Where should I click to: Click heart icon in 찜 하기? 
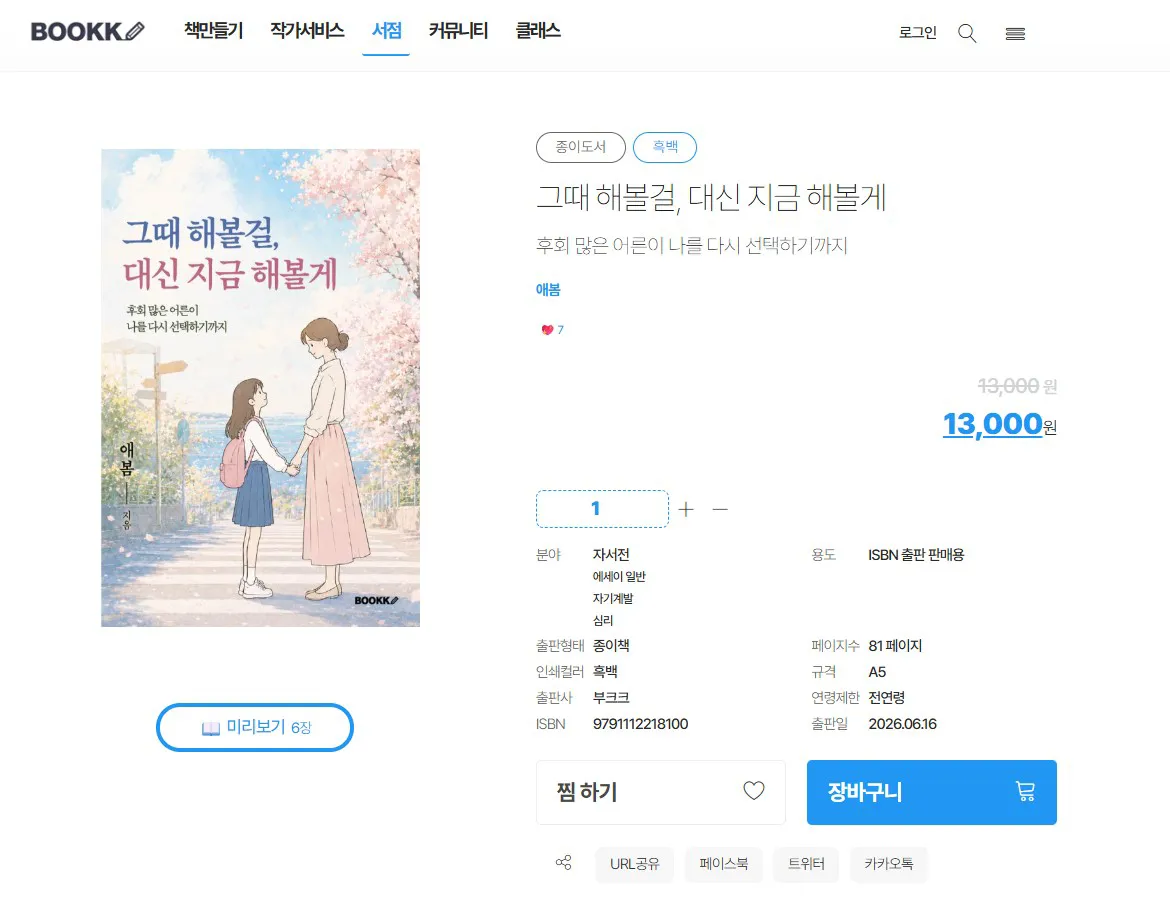pyautogui.click(x=754, y=791)
